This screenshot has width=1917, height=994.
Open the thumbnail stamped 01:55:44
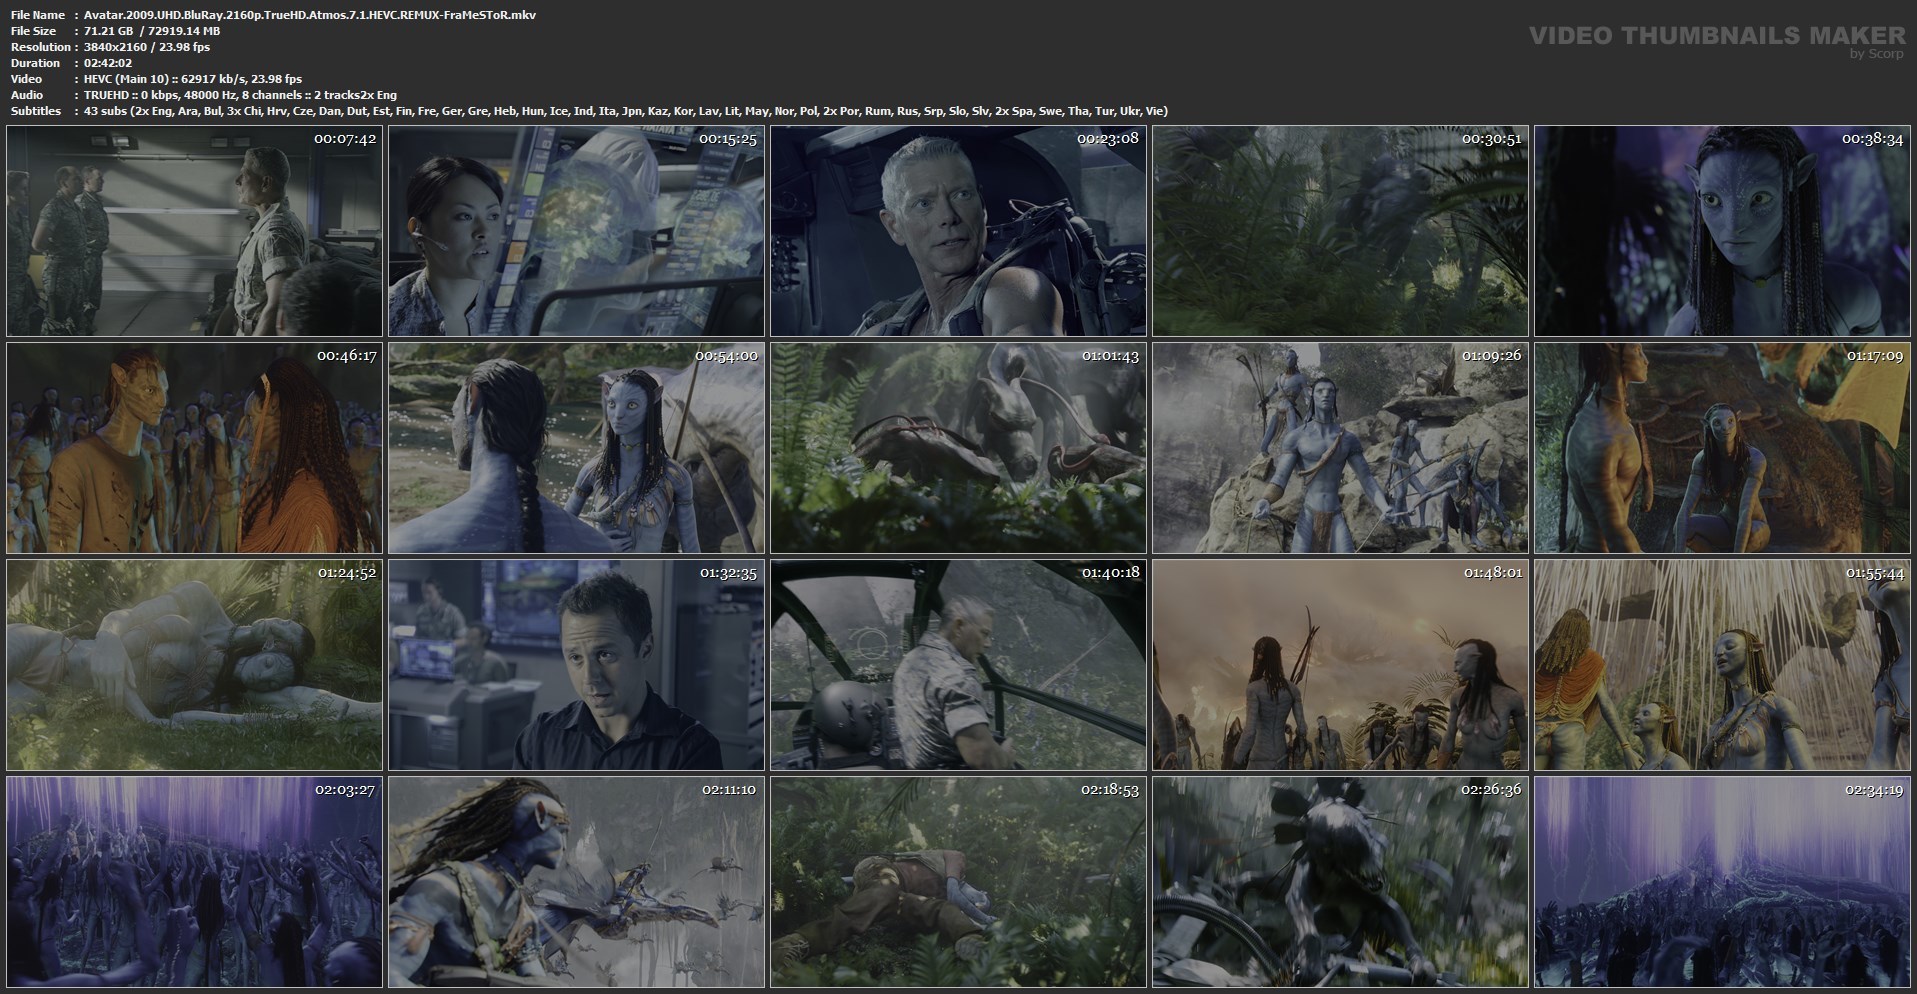pos(1722,665)
